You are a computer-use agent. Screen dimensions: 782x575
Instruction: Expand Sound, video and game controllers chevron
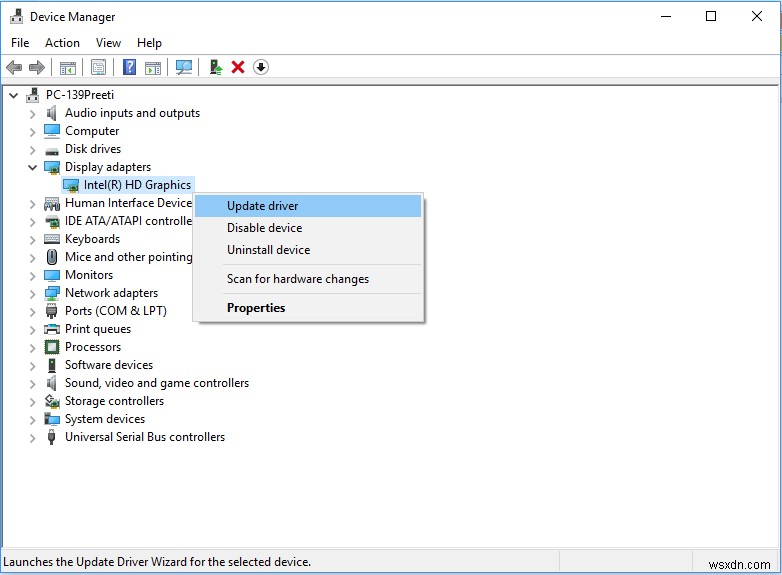pos(32,383)
